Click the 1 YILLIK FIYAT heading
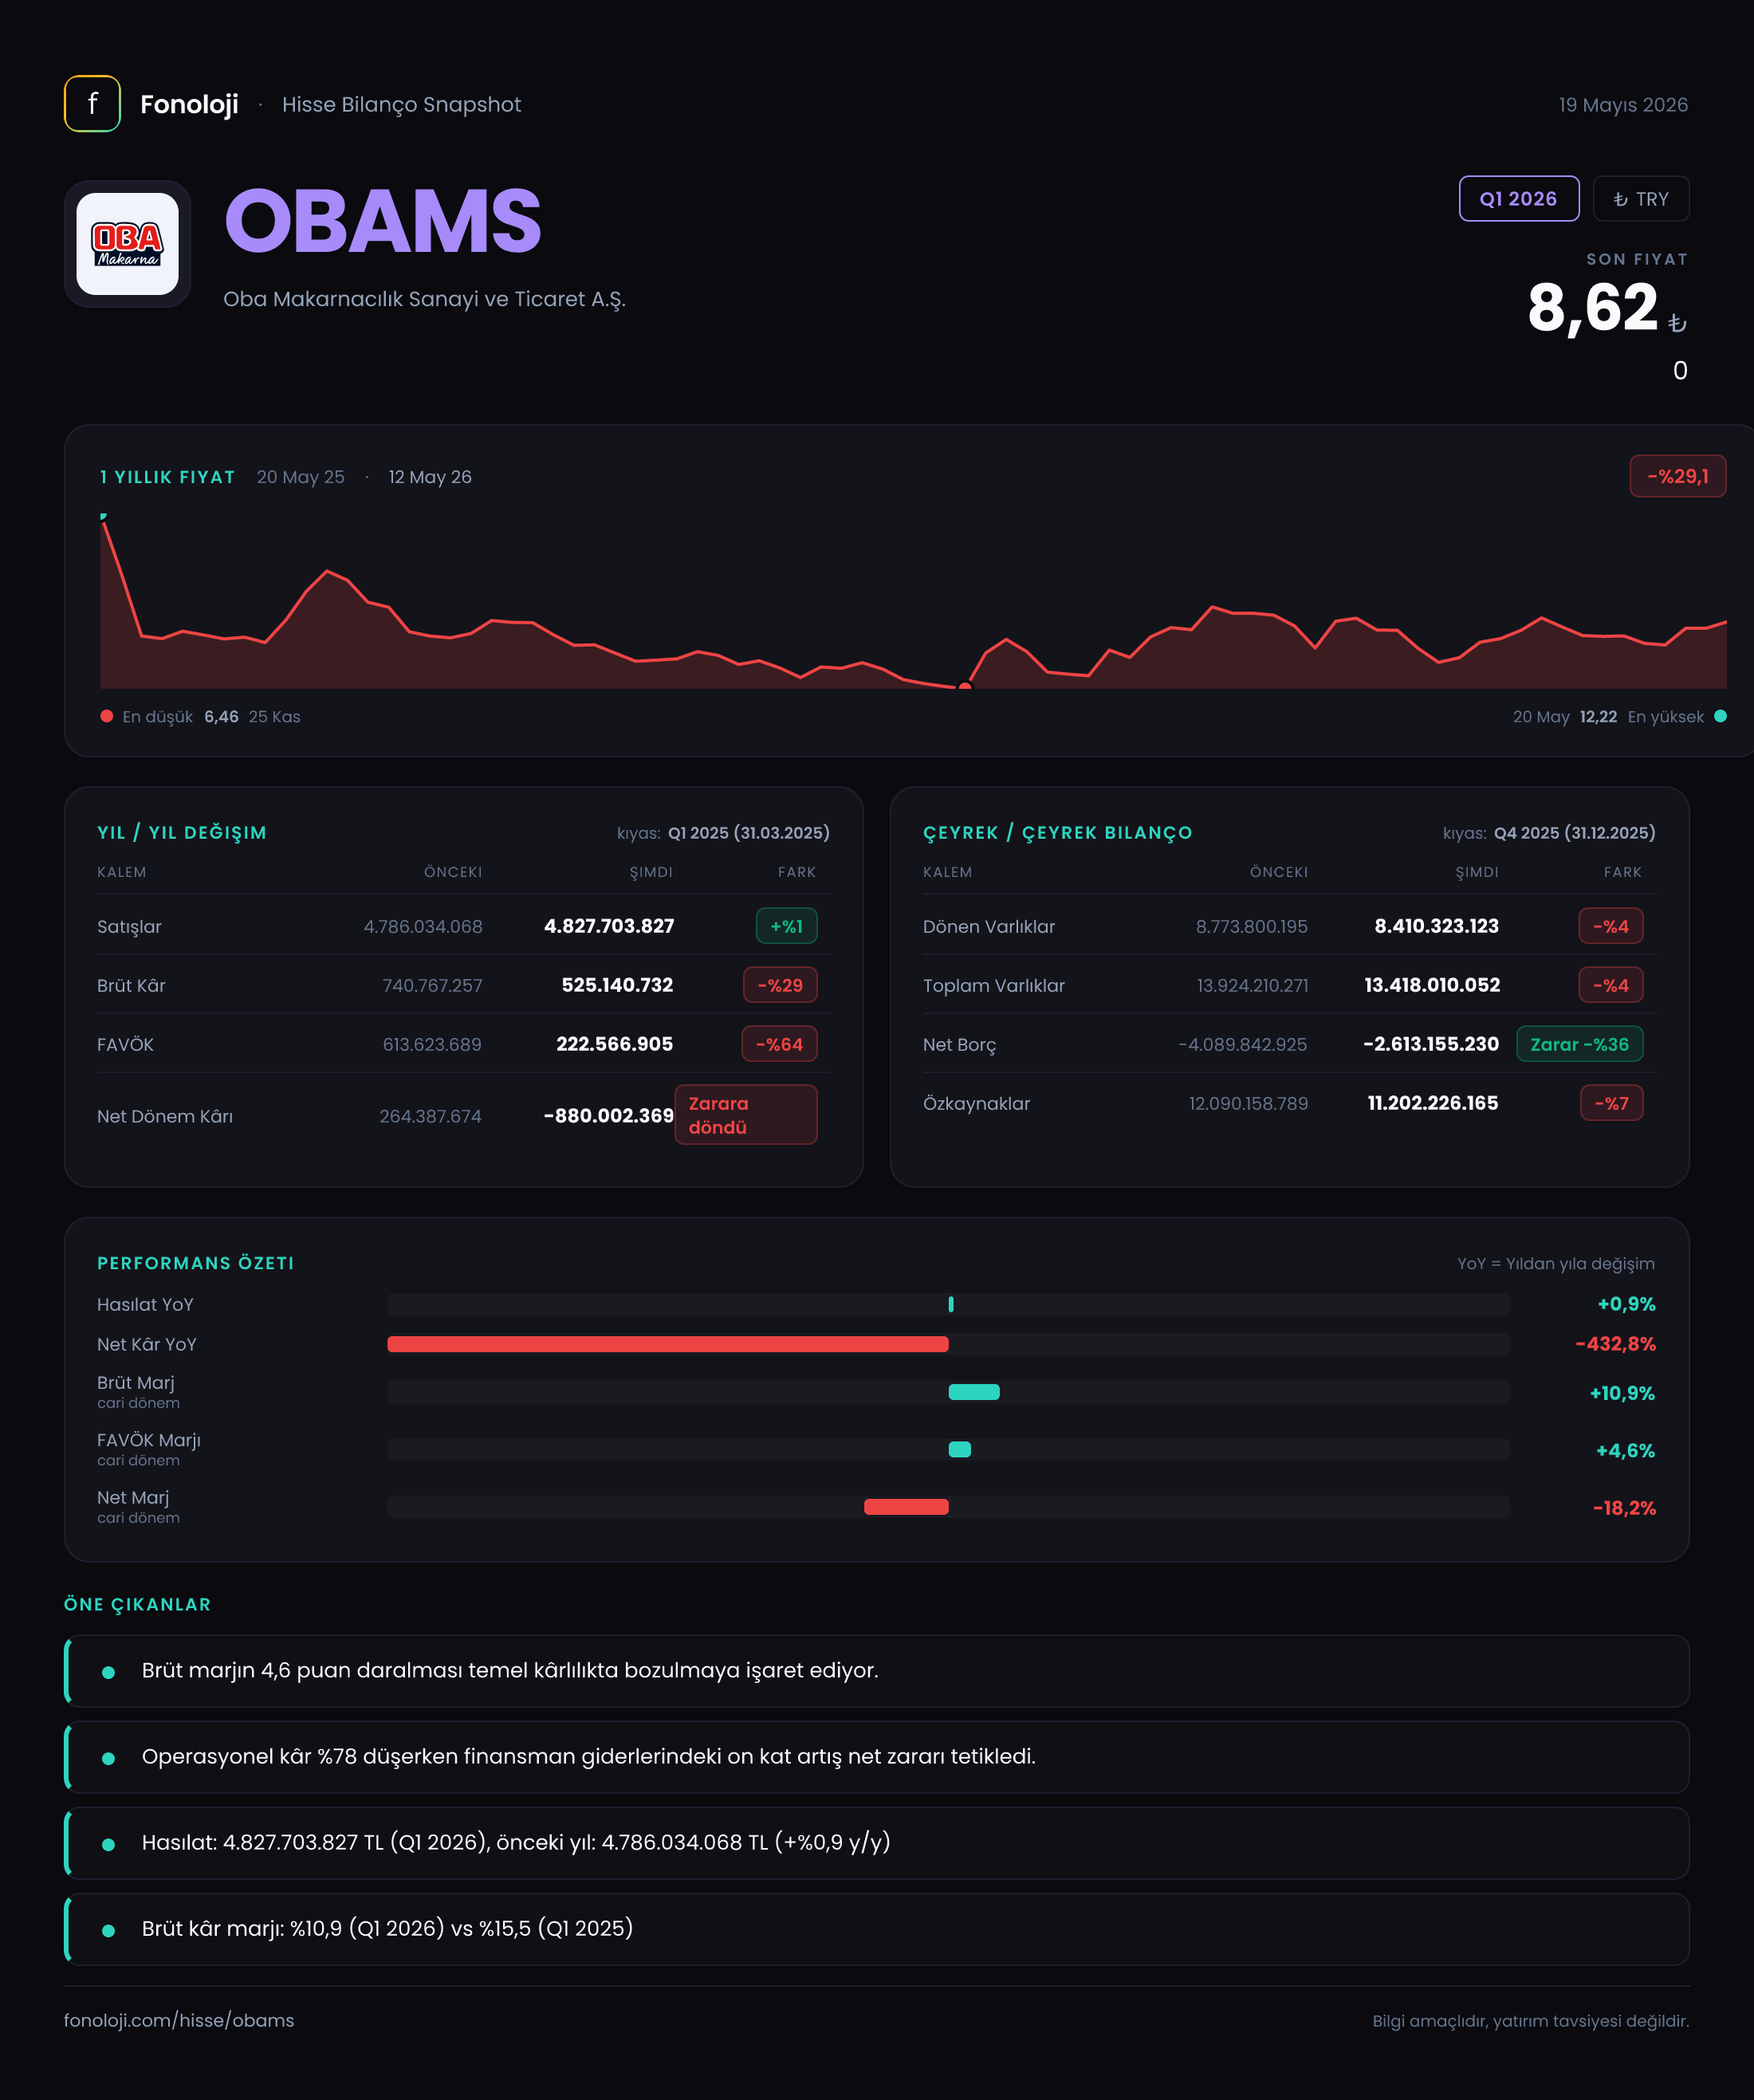The height and width of the screenshot is (2100, 1754). coord(167,477)
